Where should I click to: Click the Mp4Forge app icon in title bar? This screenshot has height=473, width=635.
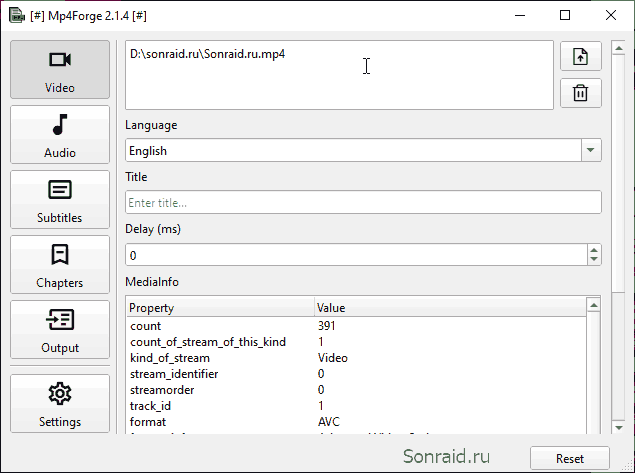click(x=17, y=16)
